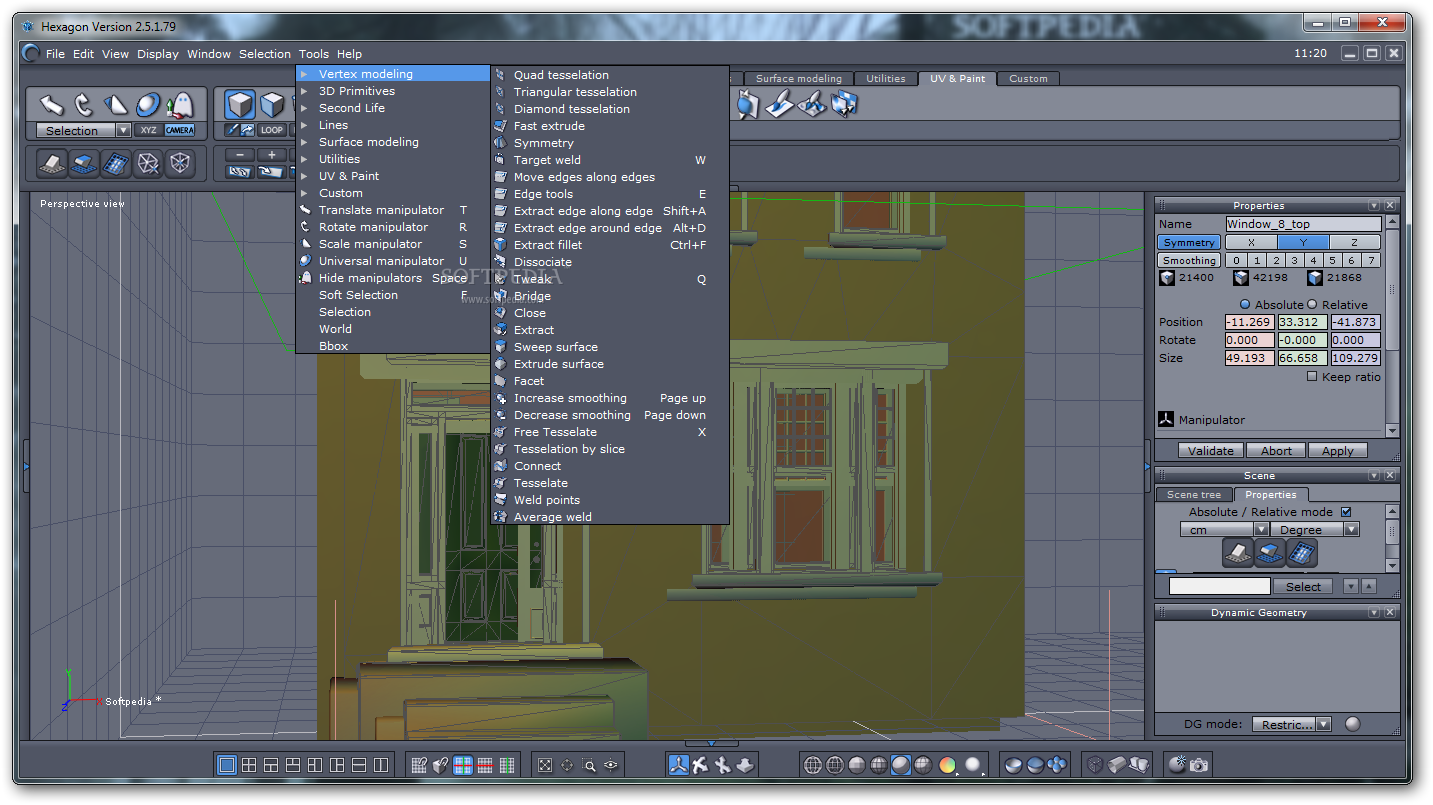The height and width of the screenshot is (805, 1433).
Task: Toggle the CAMERA mode button
Action: (180, 130)
